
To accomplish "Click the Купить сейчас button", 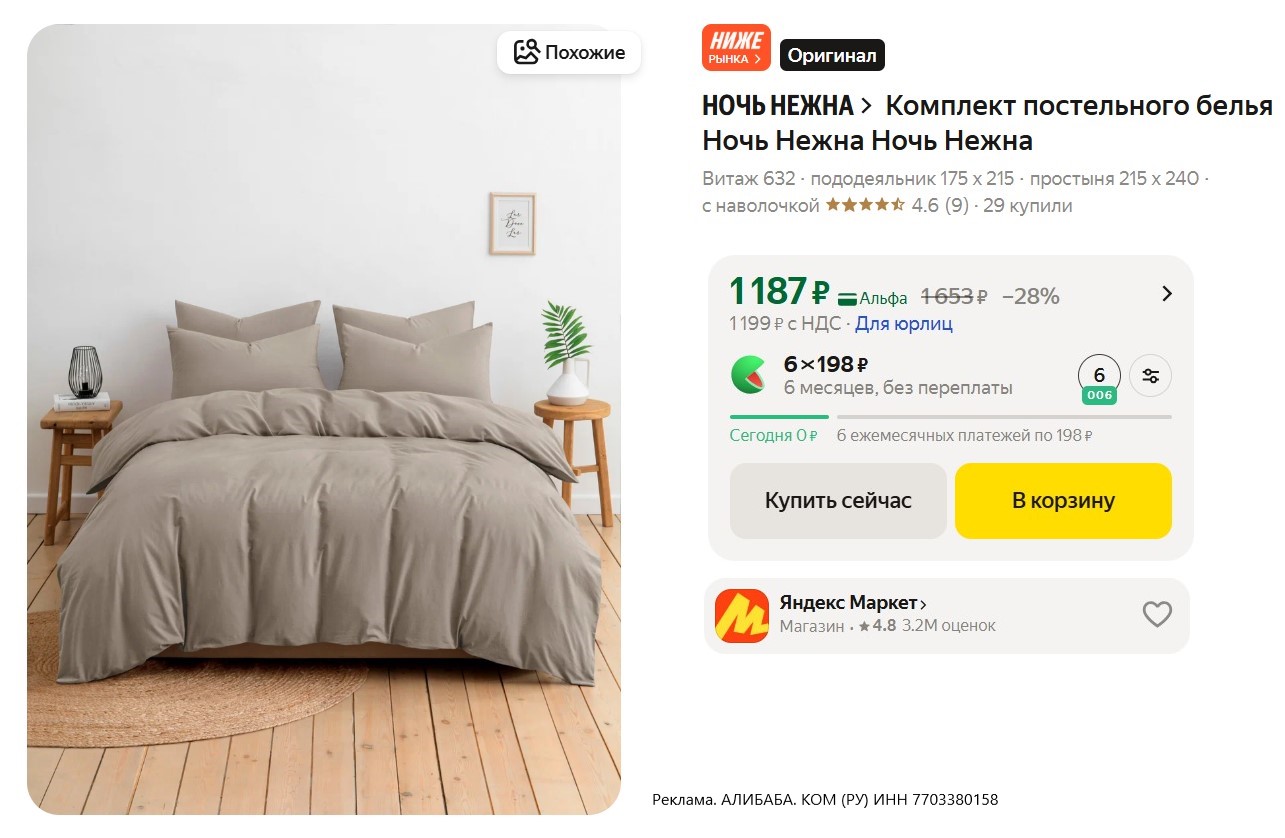I will point(838,501).
